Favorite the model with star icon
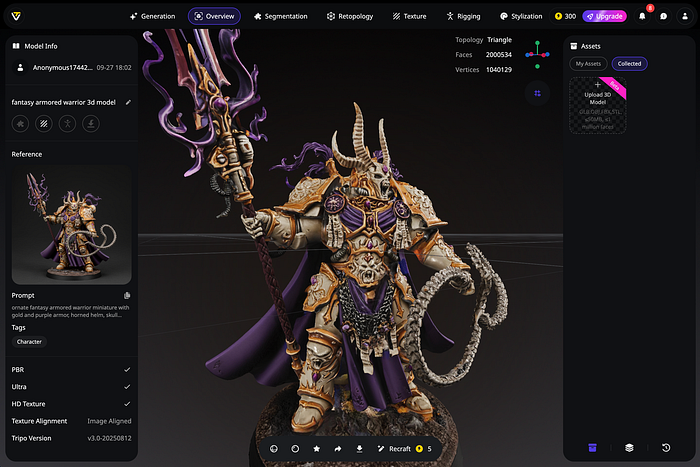 pyautogui.click(x=316, y=449)
